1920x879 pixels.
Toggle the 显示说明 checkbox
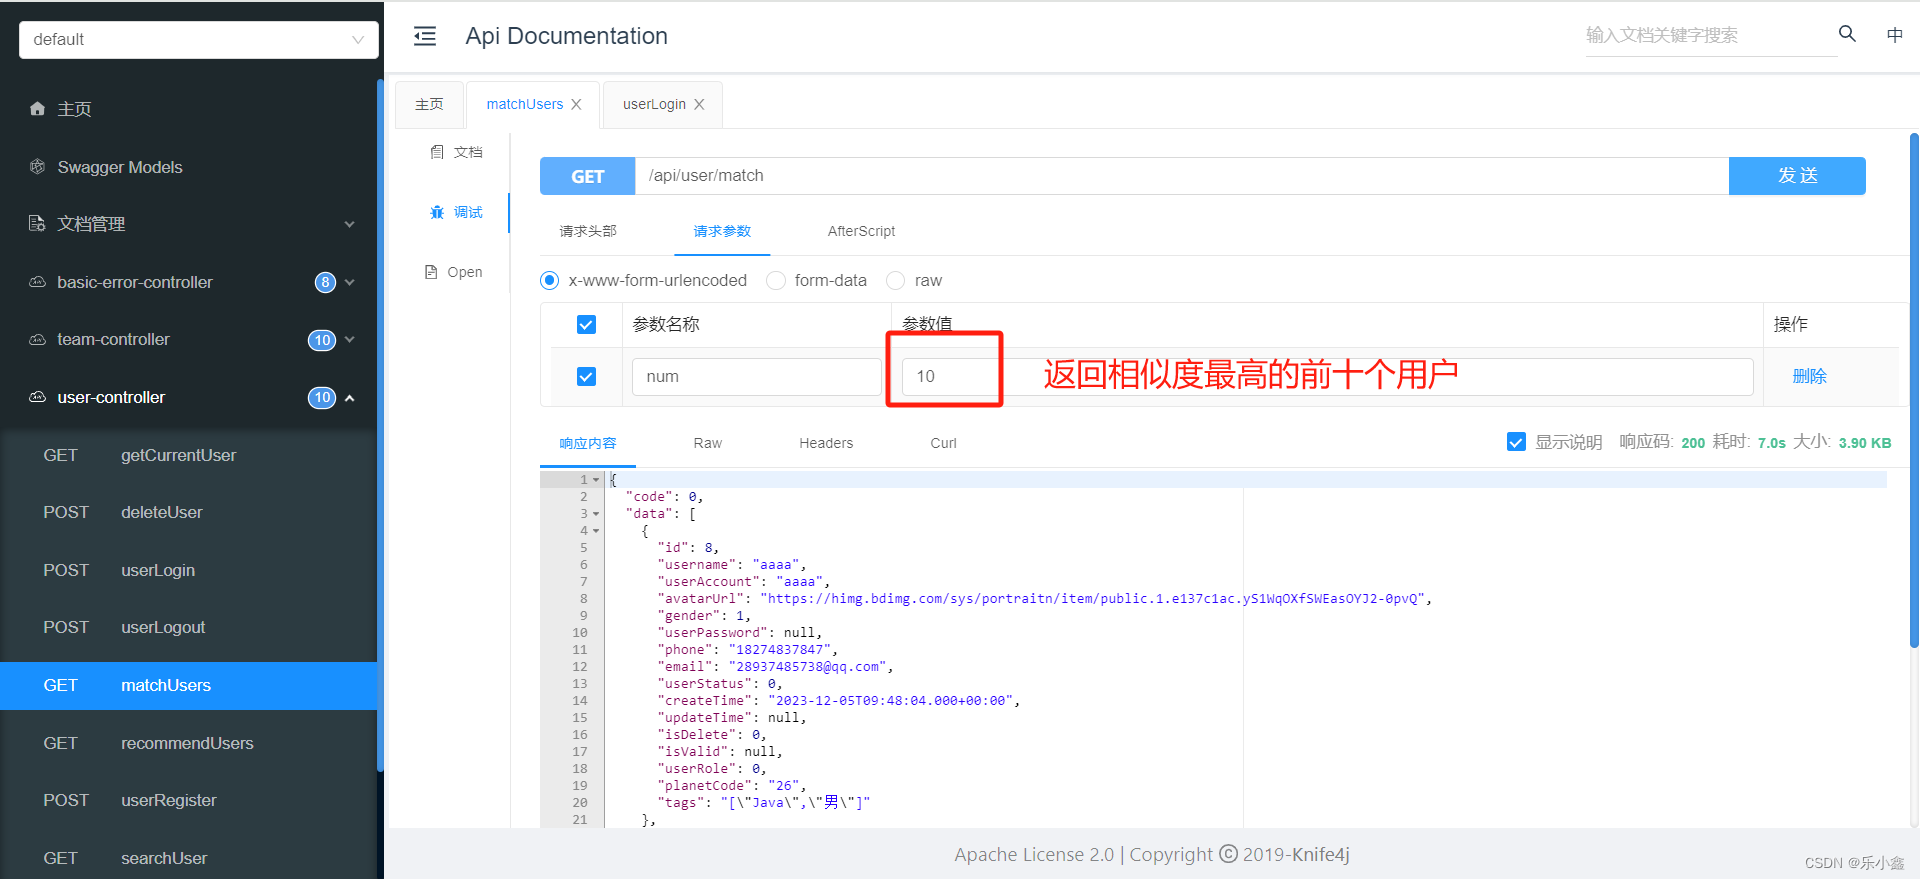click(x=1516, y=442)
